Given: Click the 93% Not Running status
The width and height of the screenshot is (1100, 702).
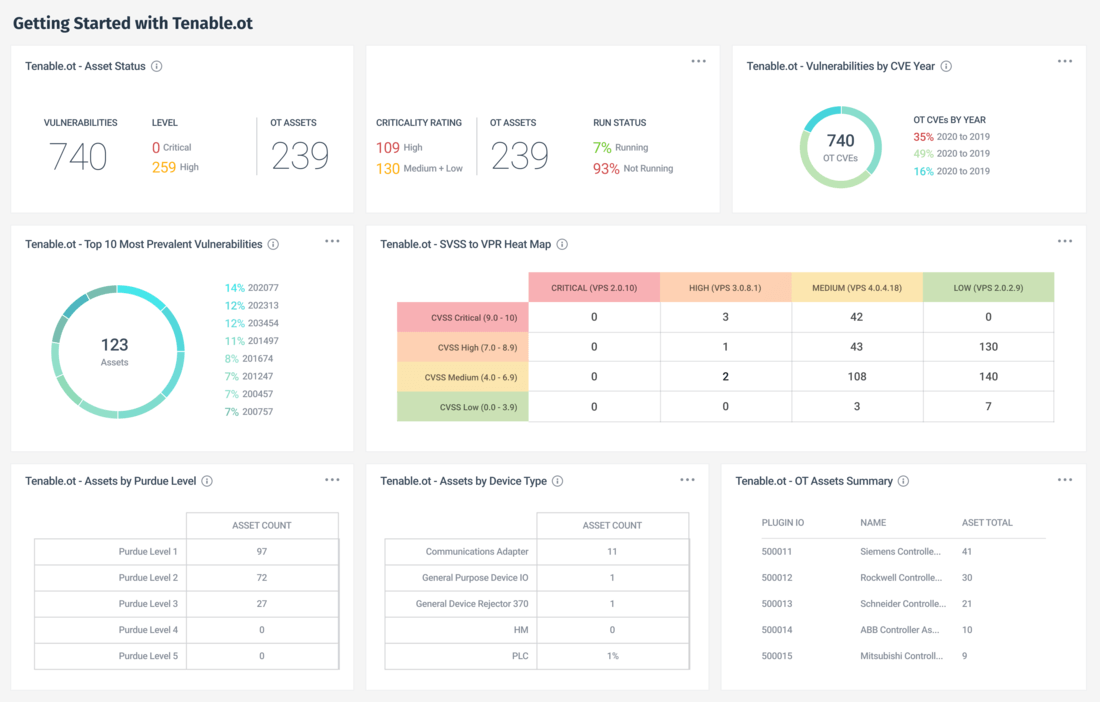Looking at the screenshot, I should [x=633, y=168].
